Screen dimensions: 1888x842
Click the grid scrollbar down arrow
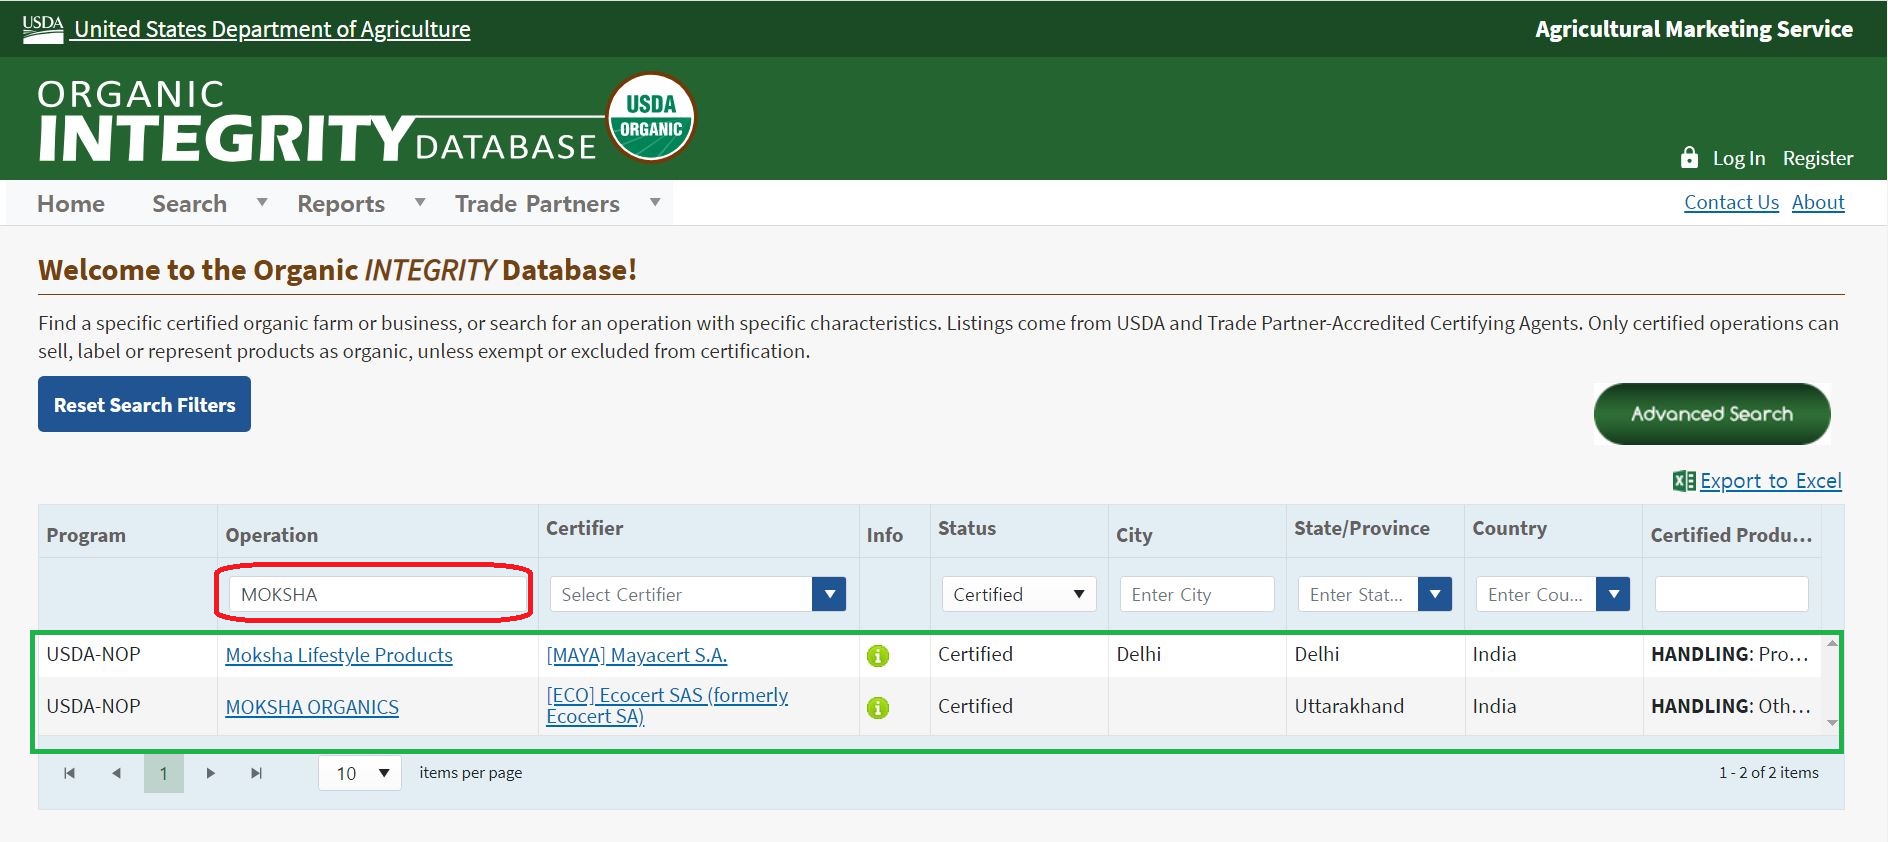[1832, 723]
